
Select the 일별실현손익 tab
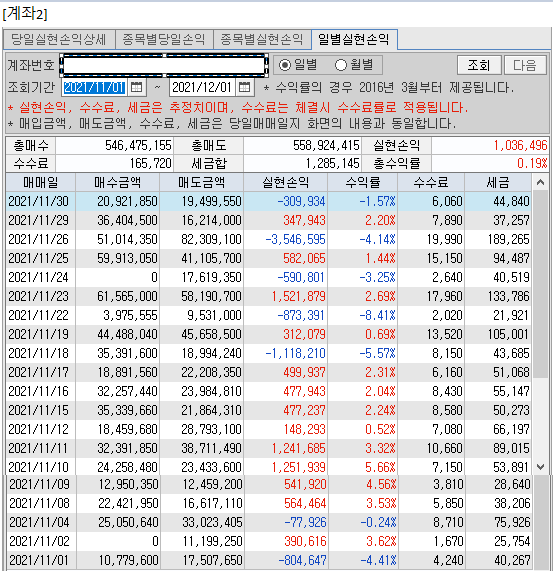pos(354,39)
